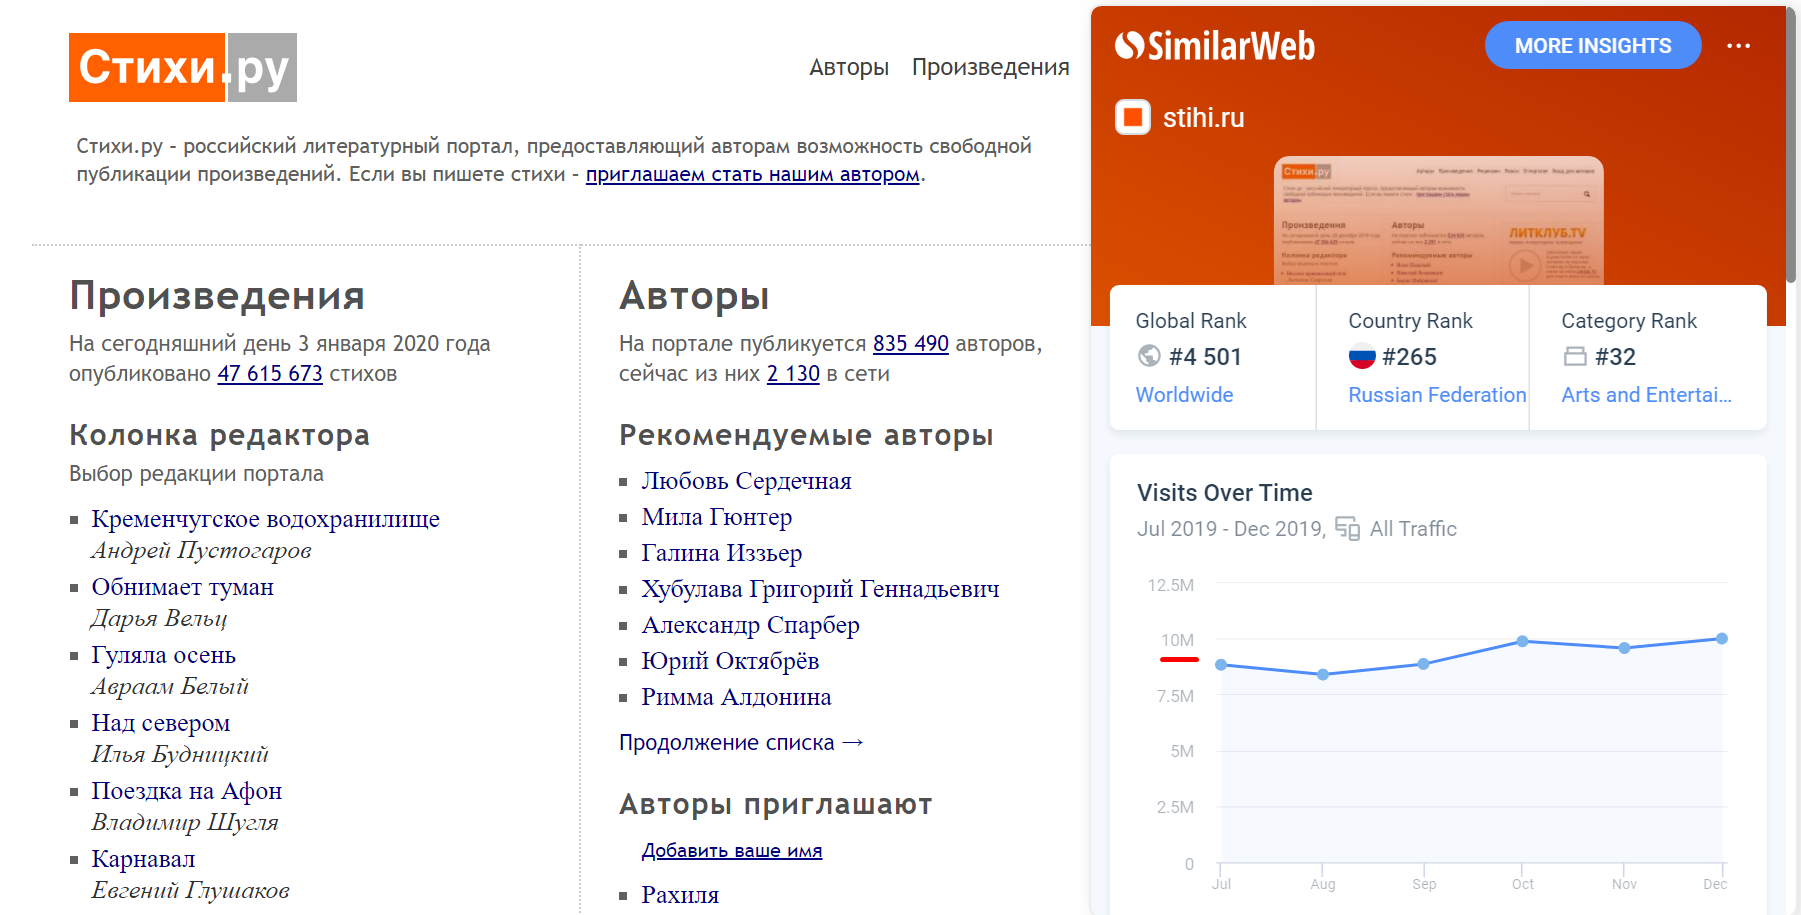Click the stihi.ru website preview thumbnail
1801x915 pixels.
click(x=1438, y=220)
